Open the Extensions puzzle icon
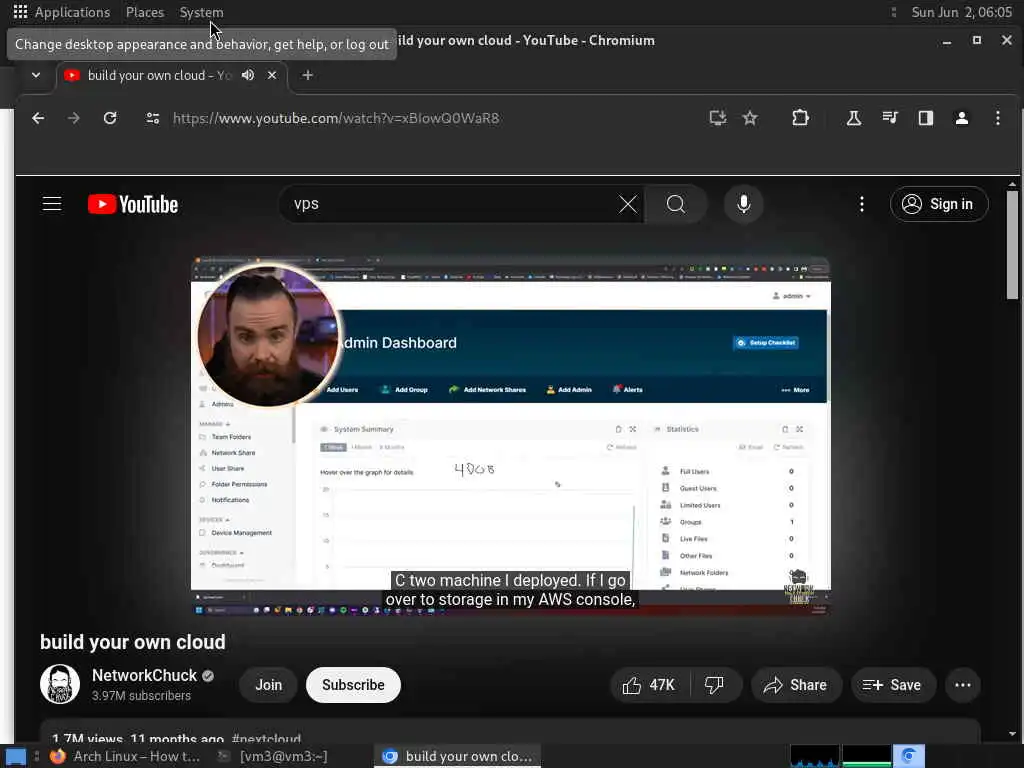 coord(800,118)
